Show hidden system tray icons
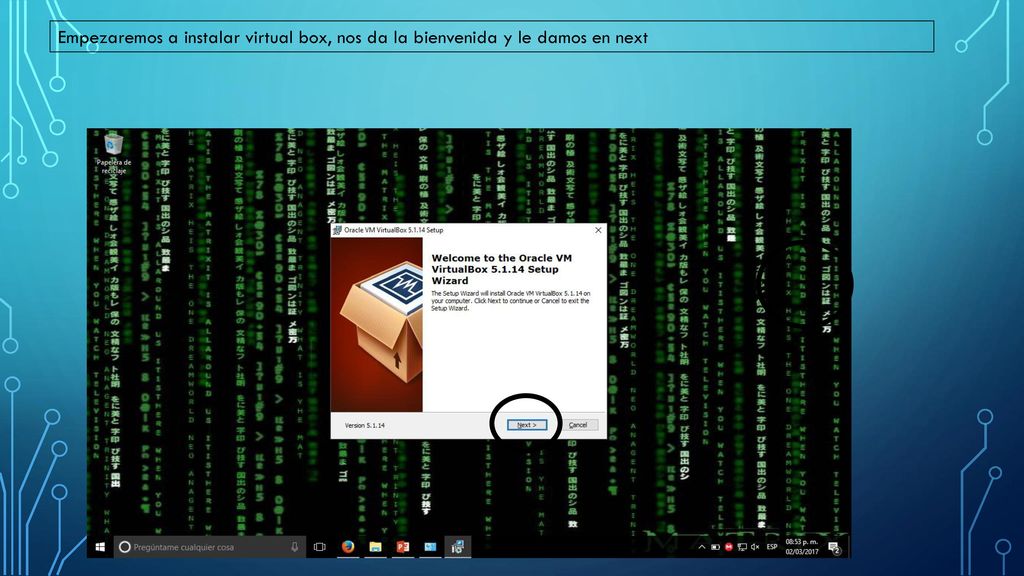The width and height of the screenshot is (1024, 576). [x=702, y=547]
